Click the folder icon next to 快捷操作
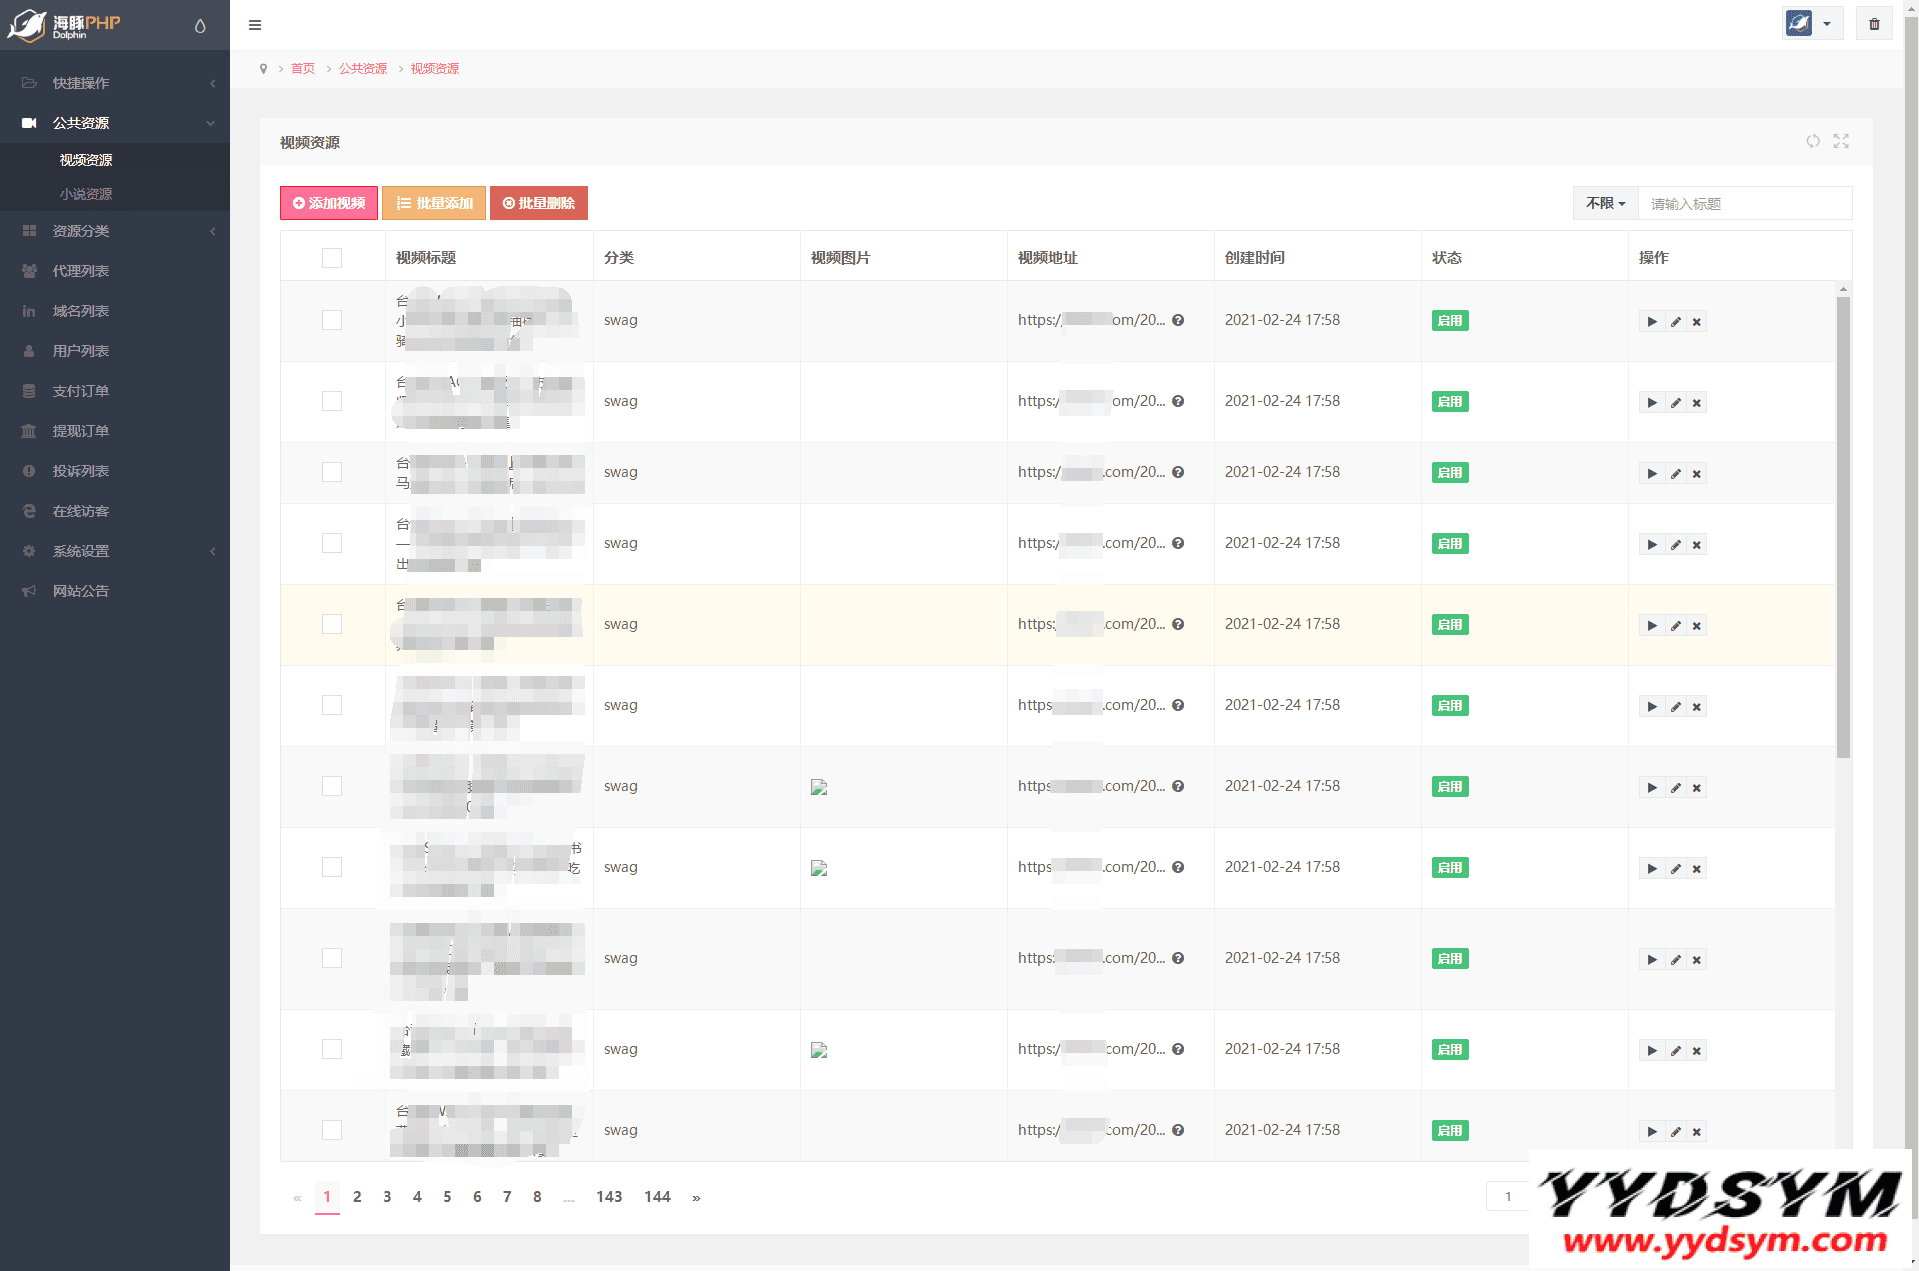 (x=29, y=83)
